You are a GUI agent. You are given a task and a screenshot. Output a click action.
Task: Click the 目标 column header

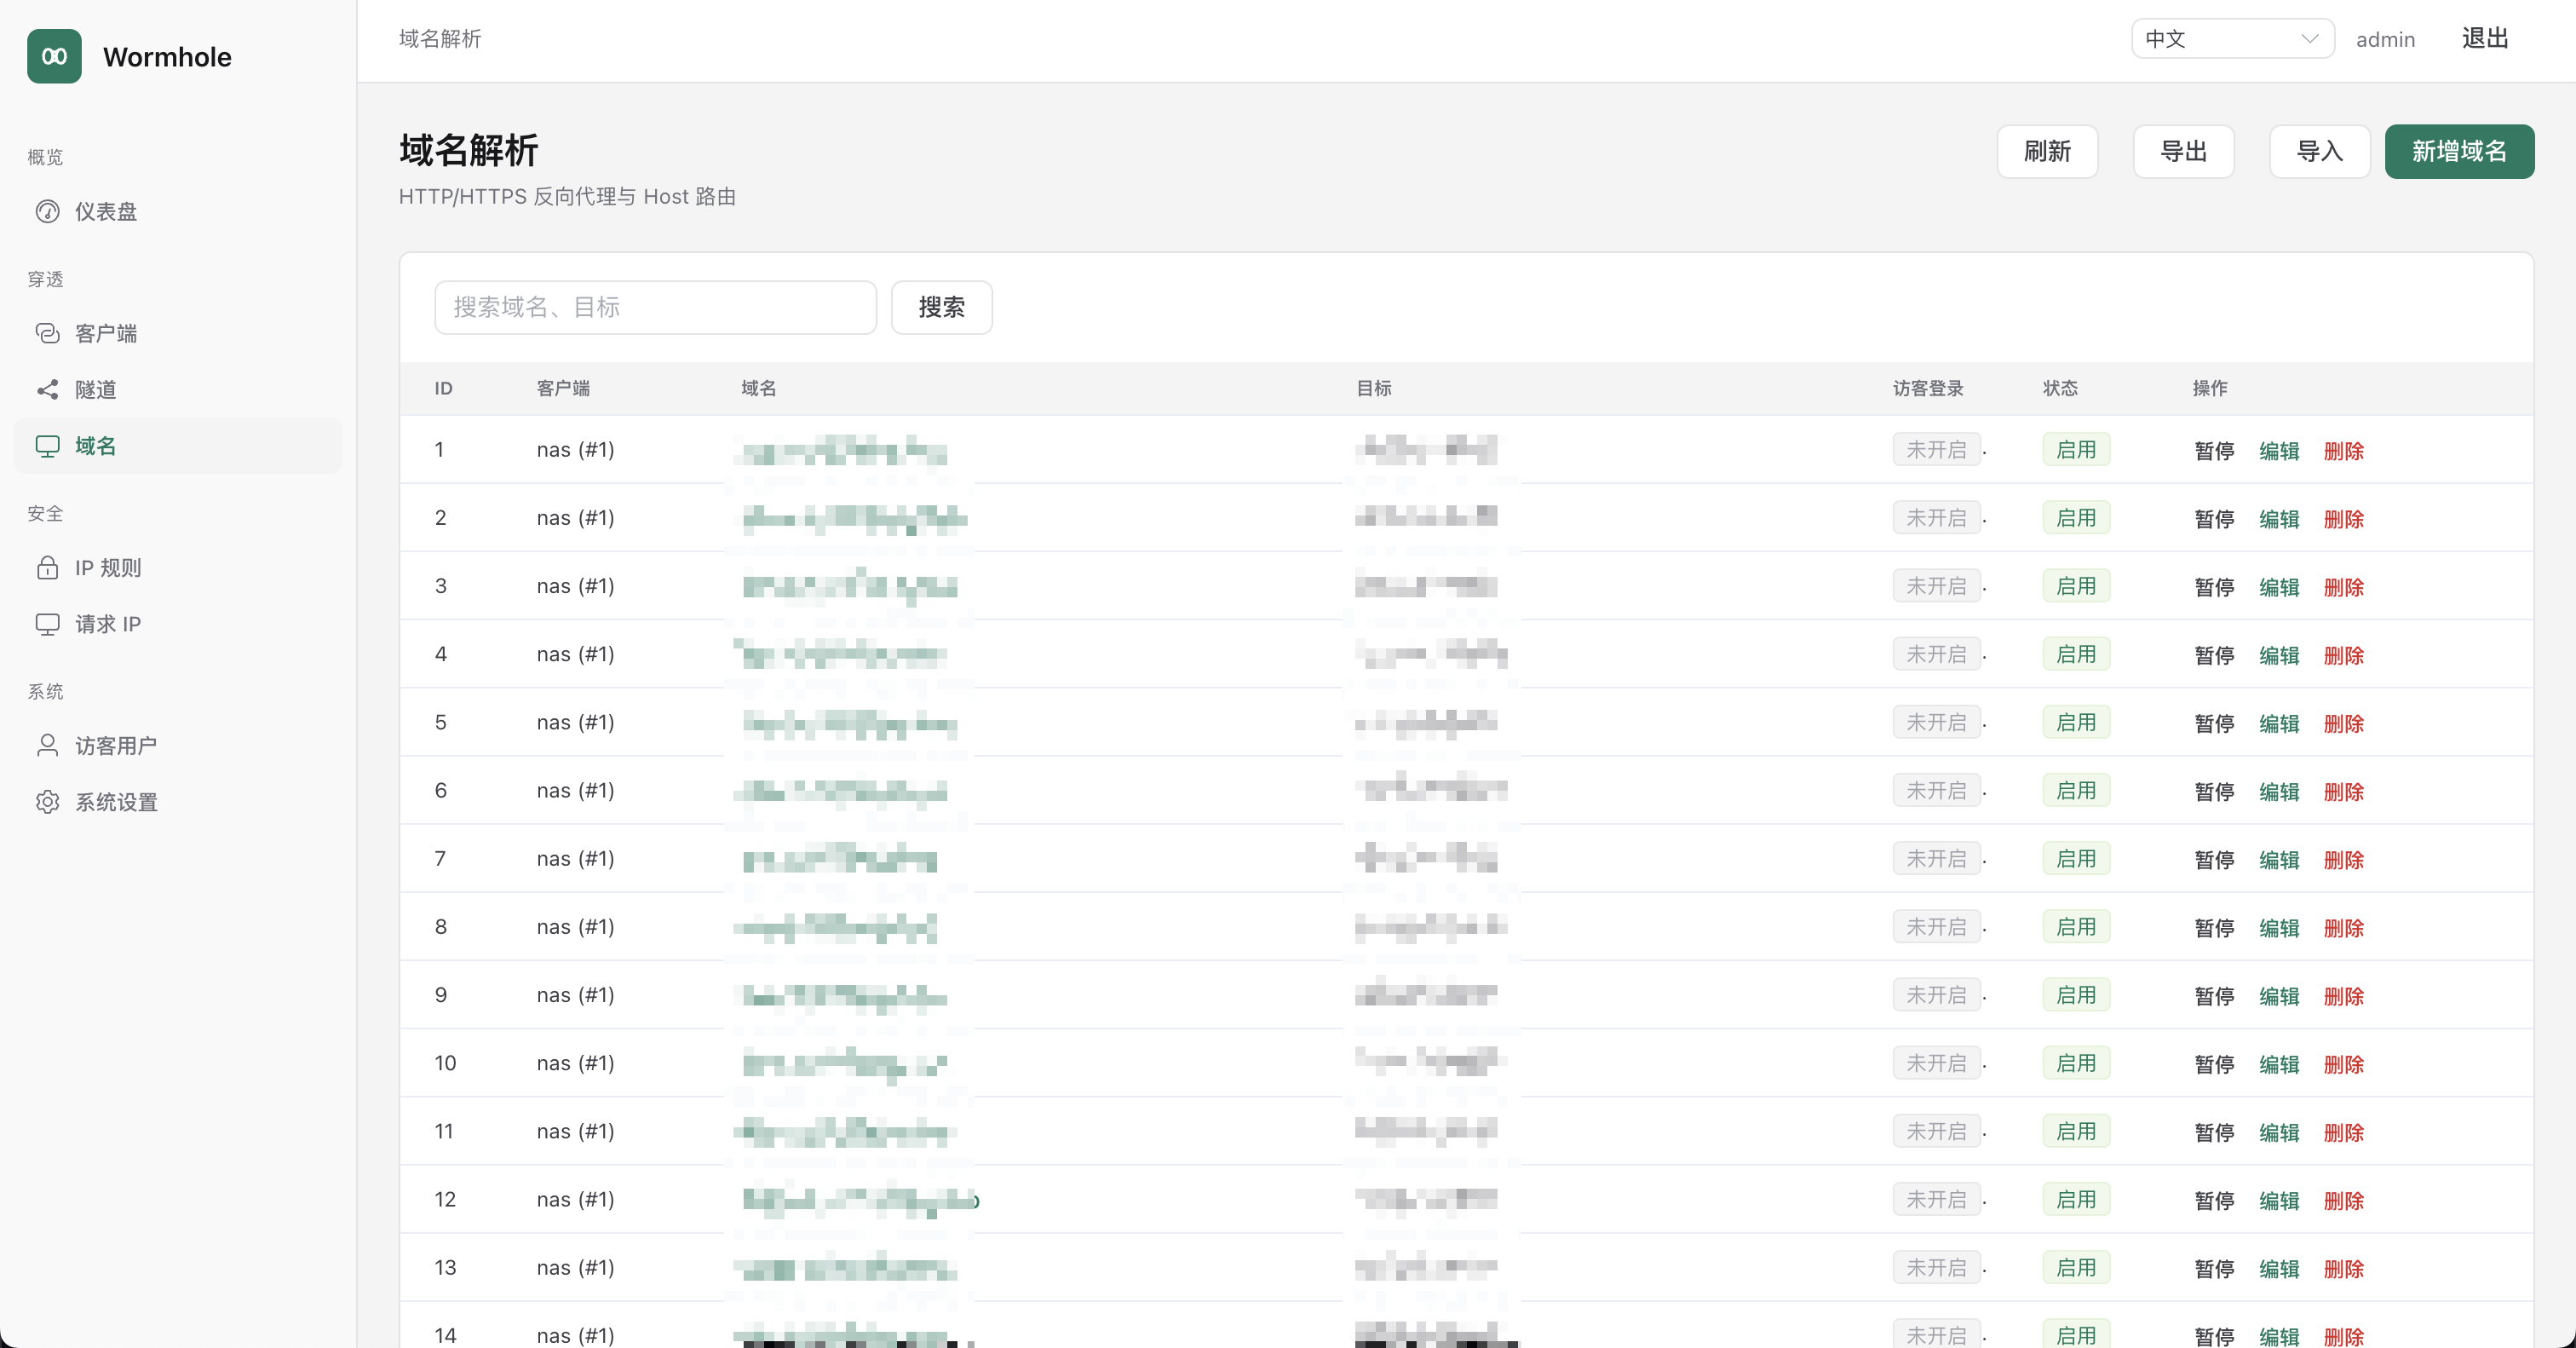click(1374, 388)
